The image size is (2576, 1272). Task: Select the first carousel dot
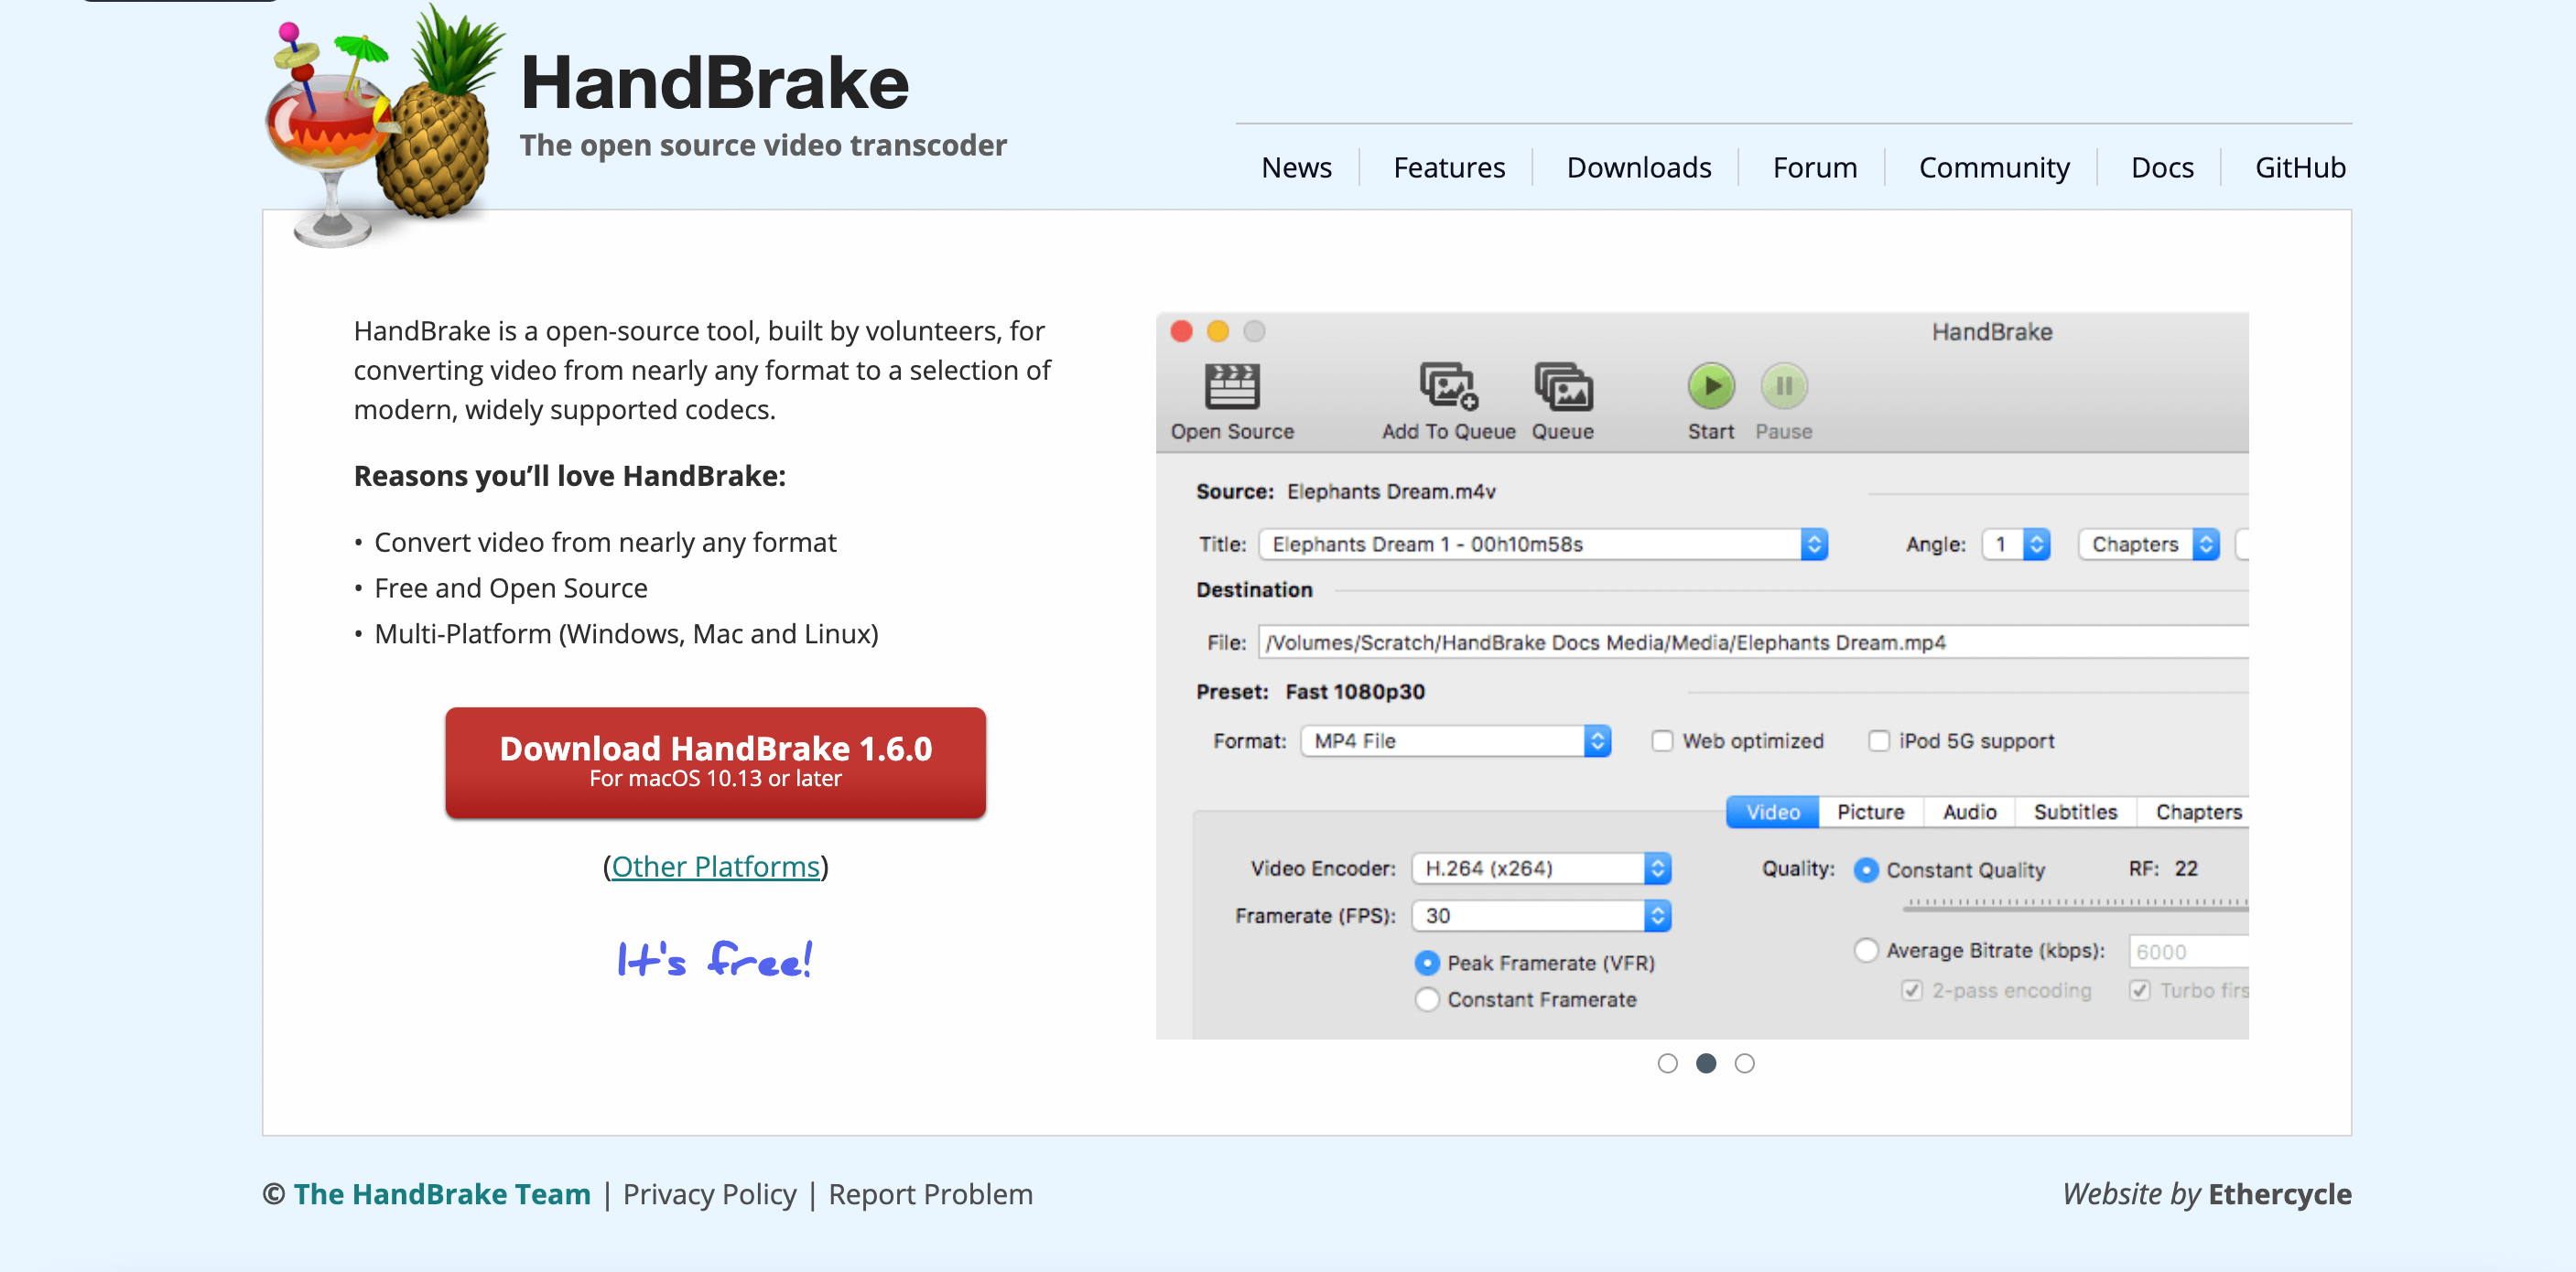coord(1667,1063)
